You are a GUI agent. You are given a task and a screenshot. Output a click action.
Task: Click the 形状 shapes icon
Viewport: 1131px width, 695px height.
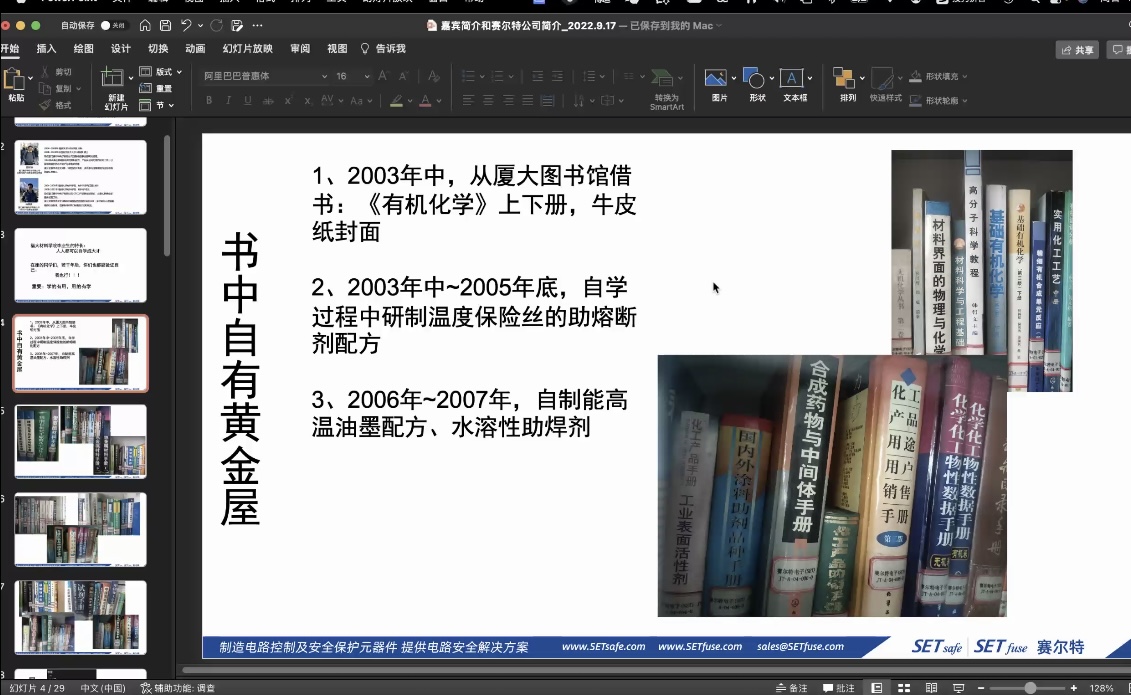click(756, 79)
